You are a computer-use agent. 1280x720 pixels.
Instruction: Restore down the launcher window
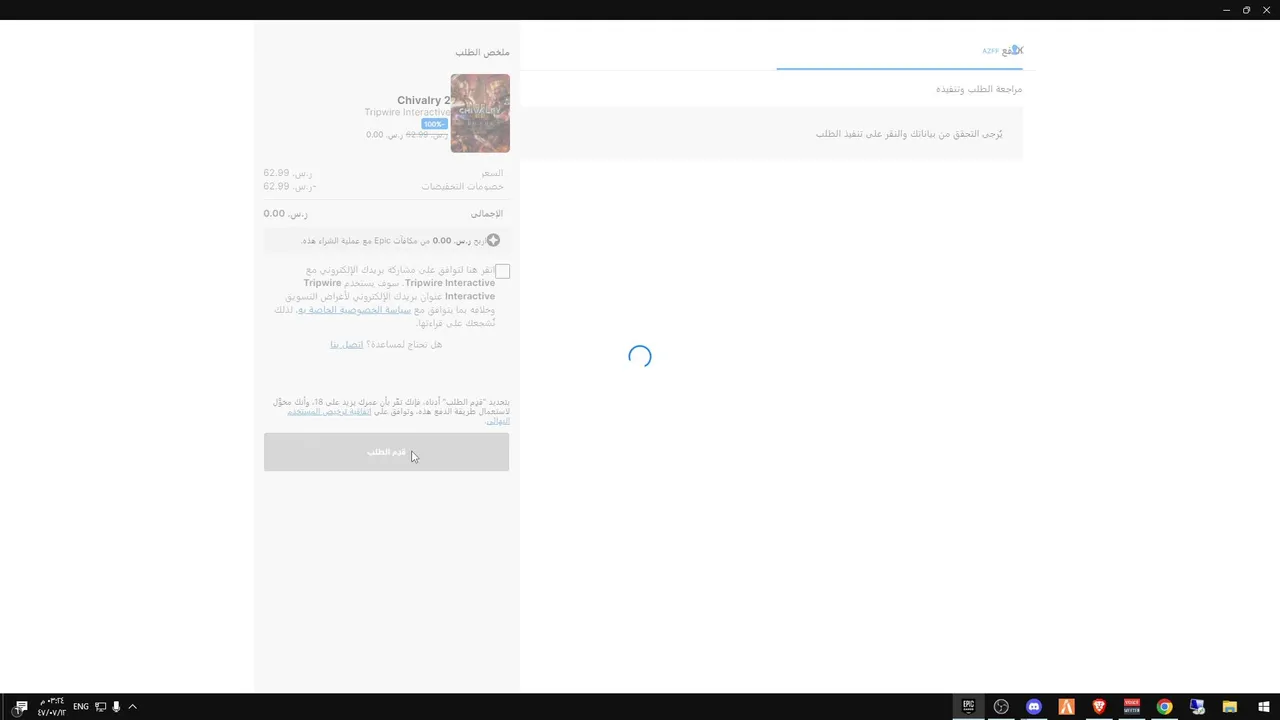(1246, 10)
